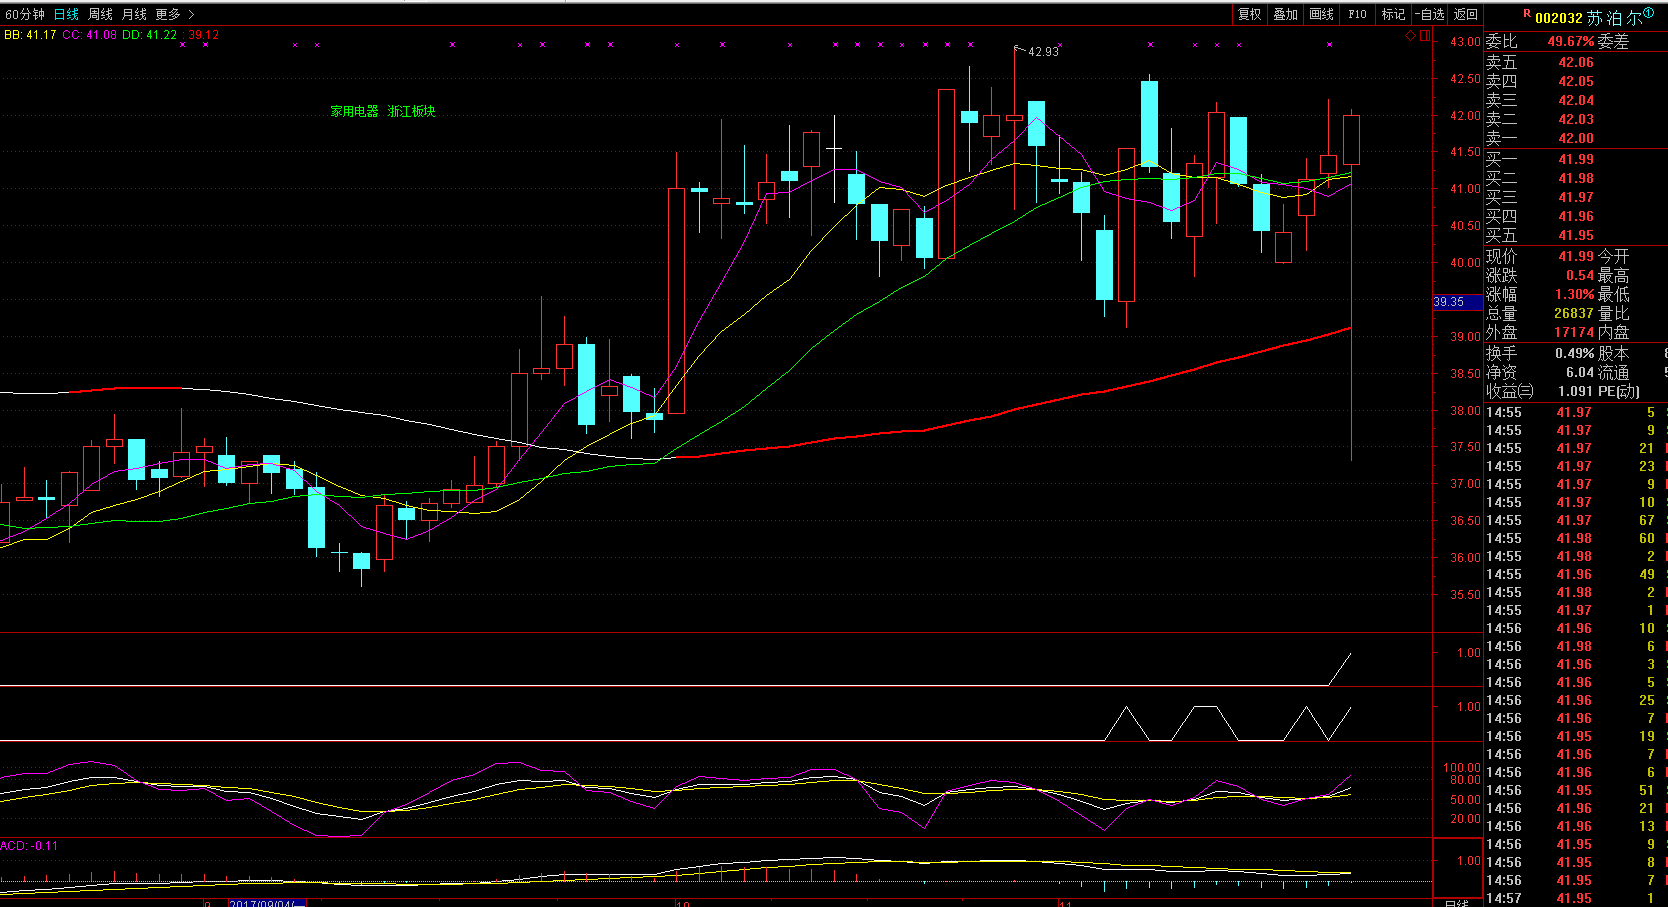
Task: Click the 卖一 ask price 42.00
Action: coord(1576,138)
